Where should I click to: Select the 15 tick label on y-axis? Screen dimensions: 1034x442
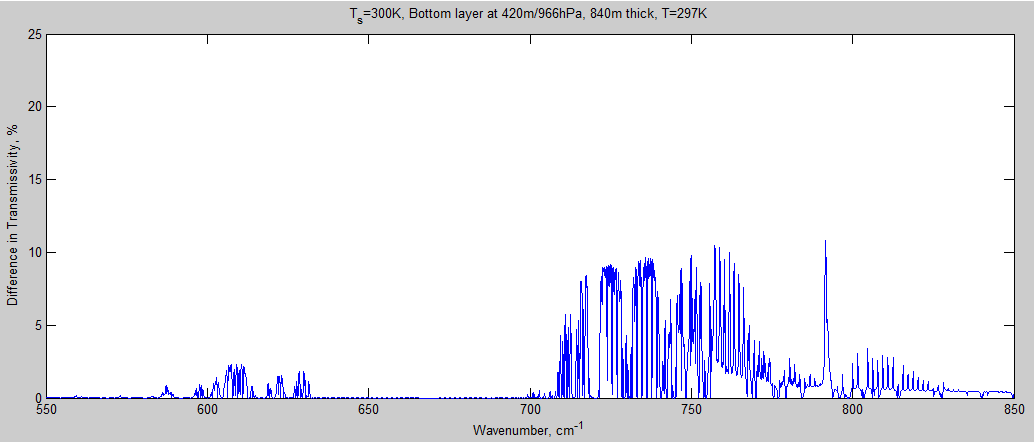(x=34, y=180)
